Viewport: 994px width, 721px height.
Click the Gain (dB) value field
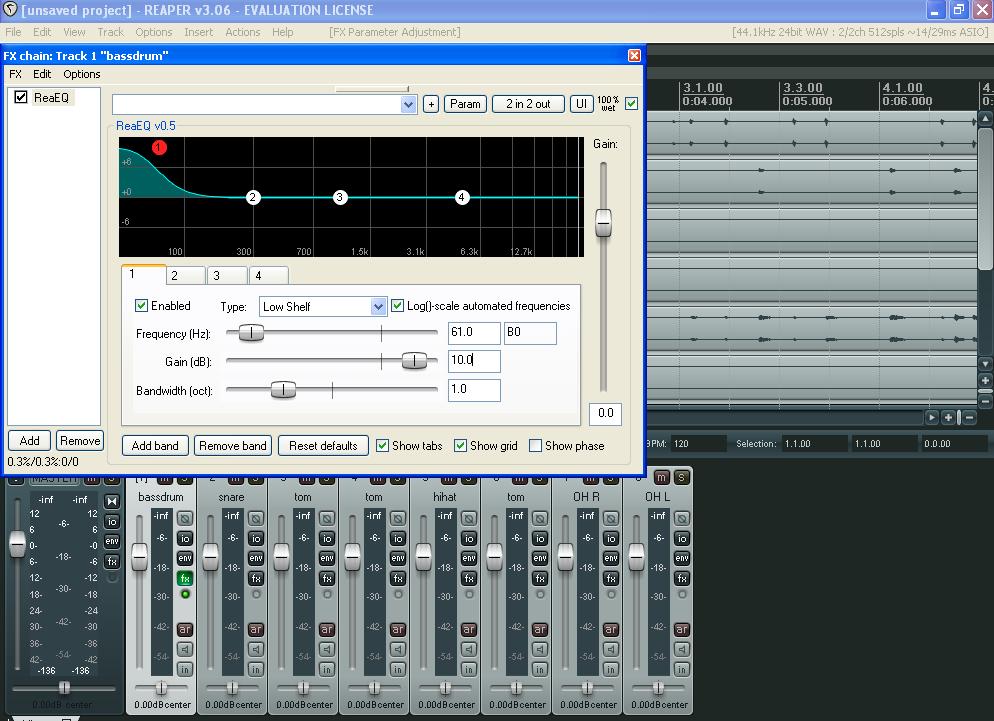coord(474,361)
